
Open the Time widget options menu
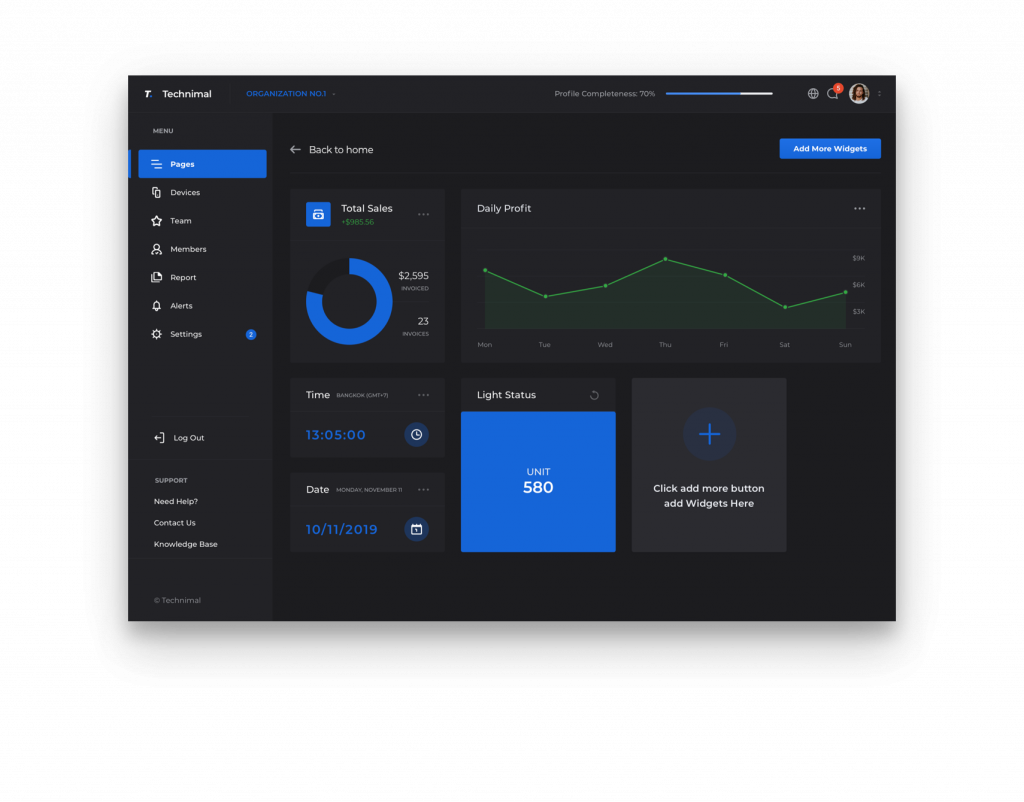click(423, 395)
